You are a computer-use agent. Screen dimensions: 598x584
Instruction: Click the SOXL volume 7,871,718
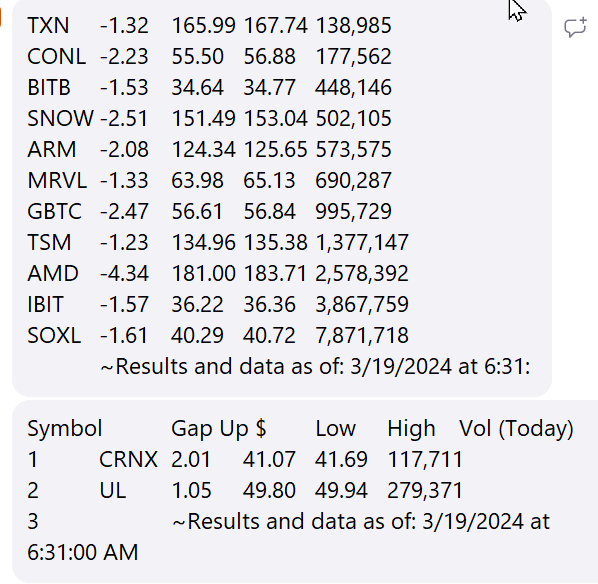[362, 335]
